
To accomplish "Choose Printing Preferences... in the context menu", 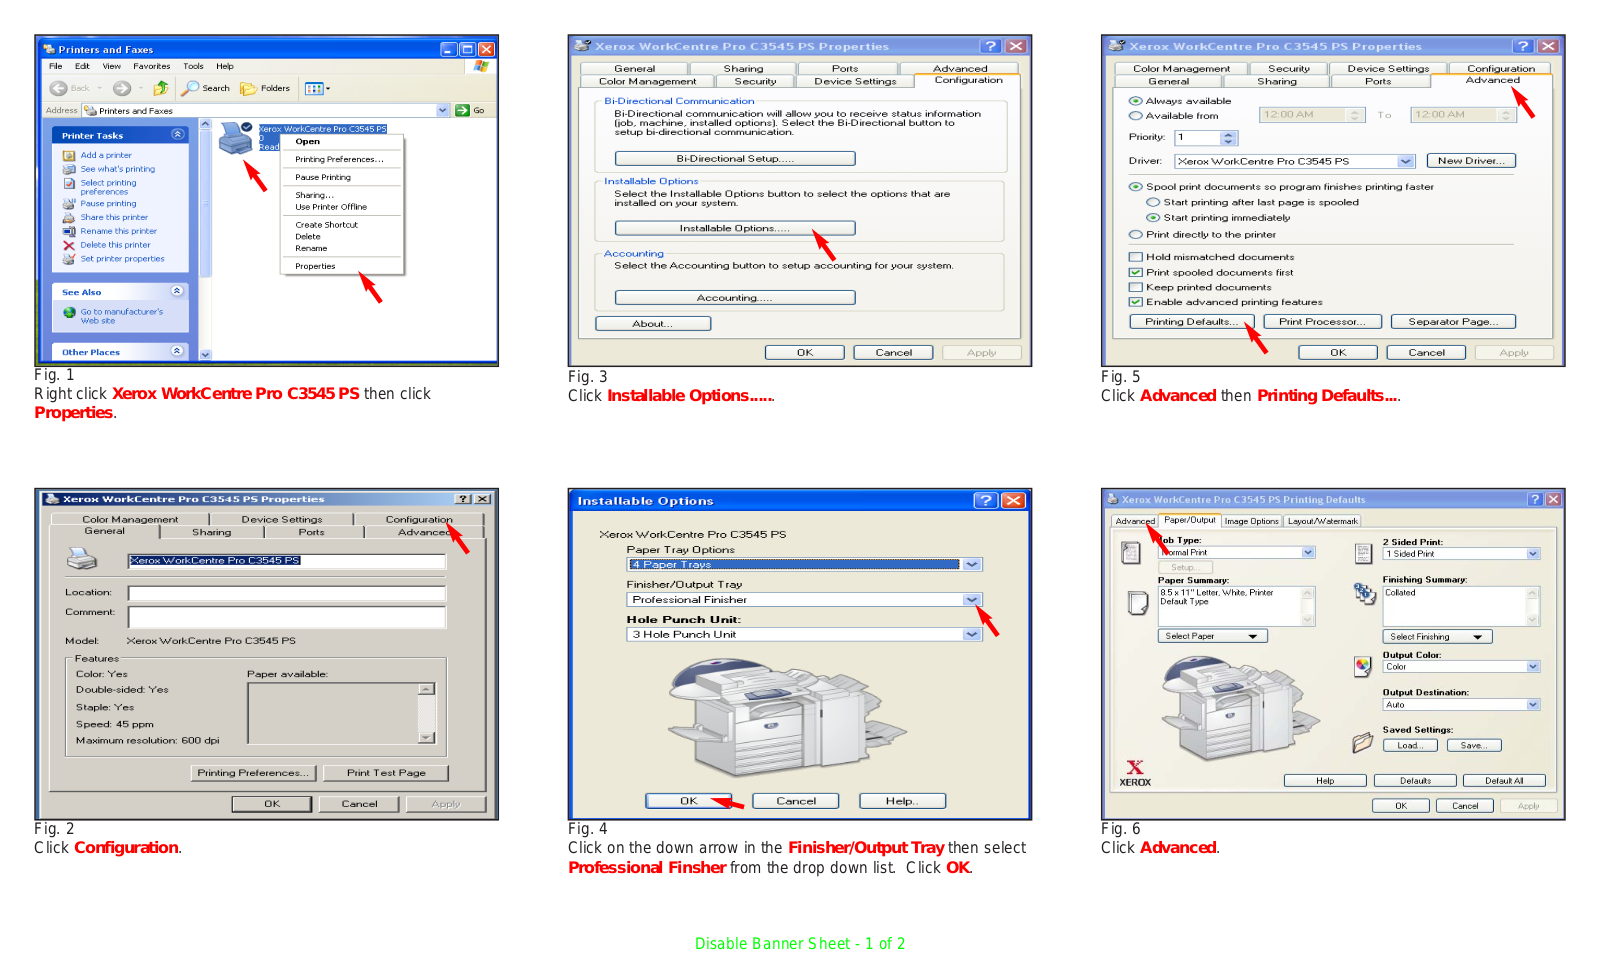I will pyautogui.click(x=339, y=159).
